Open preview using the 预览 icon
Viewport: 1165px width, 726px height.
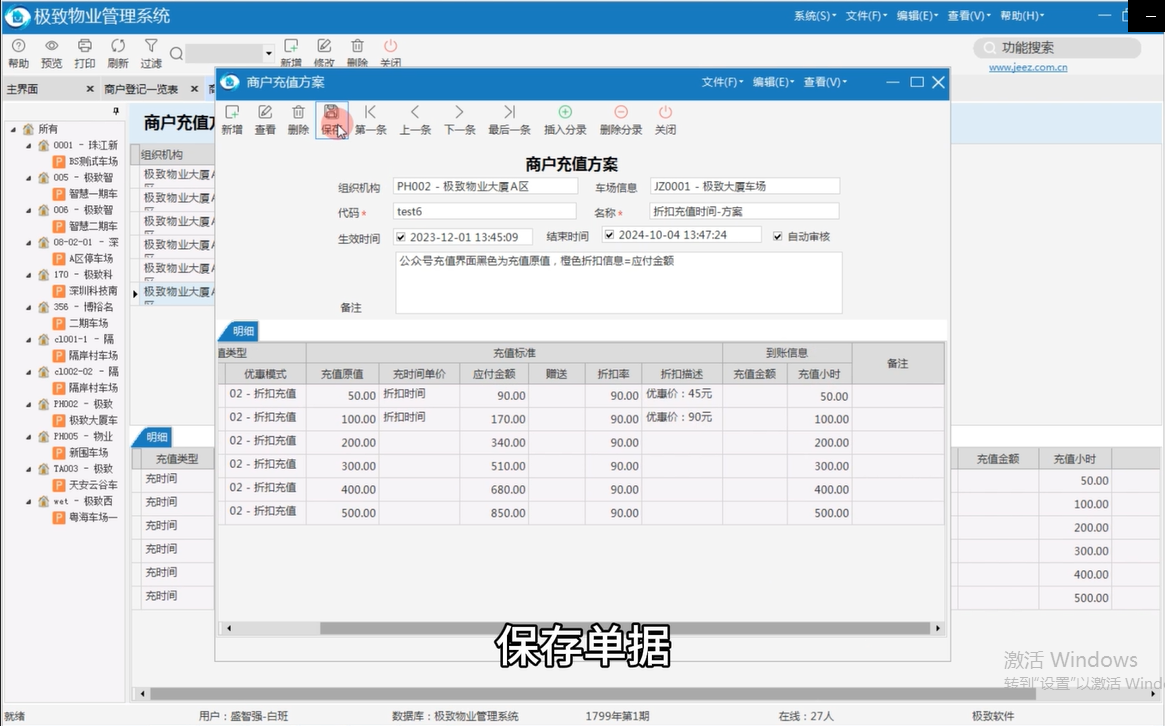[51, 50]
